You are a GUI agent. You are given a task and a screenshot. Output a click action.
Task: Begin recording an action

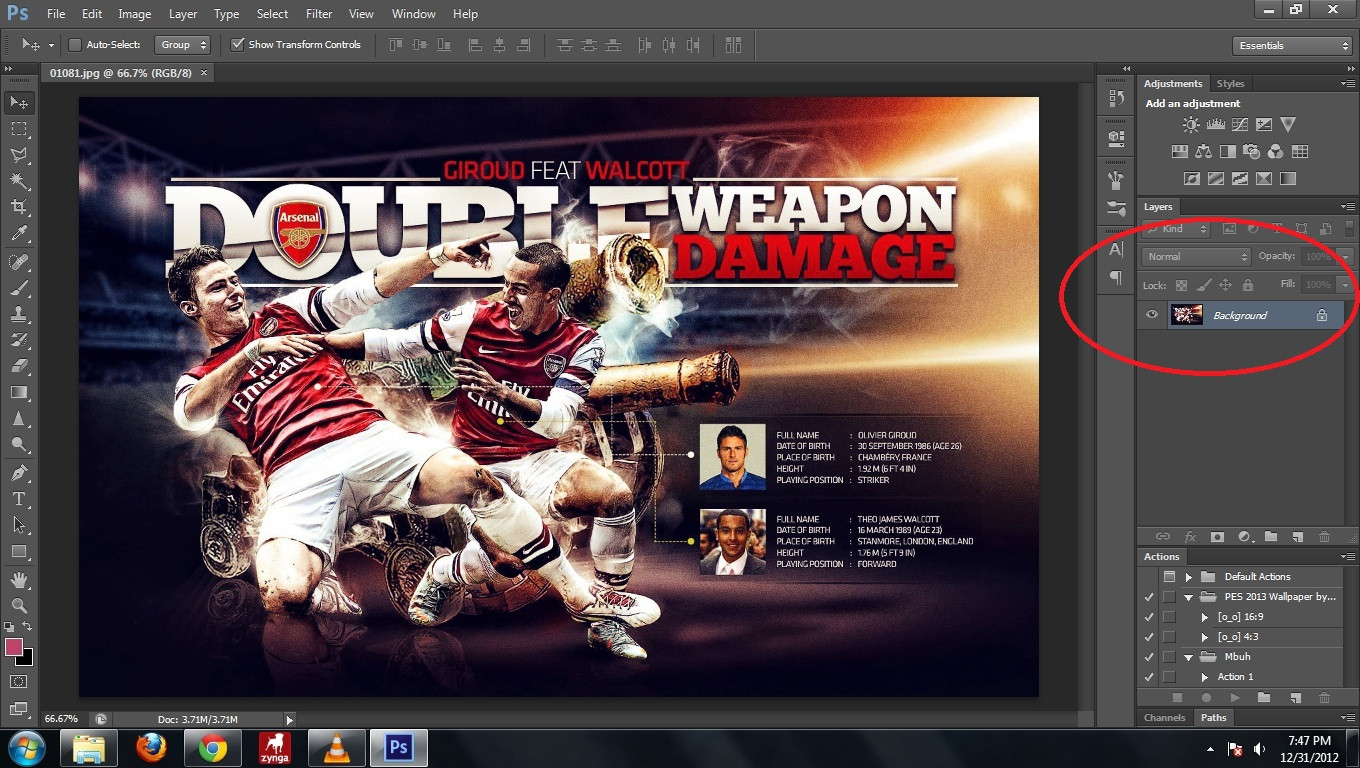click(x=1206, y=698)
